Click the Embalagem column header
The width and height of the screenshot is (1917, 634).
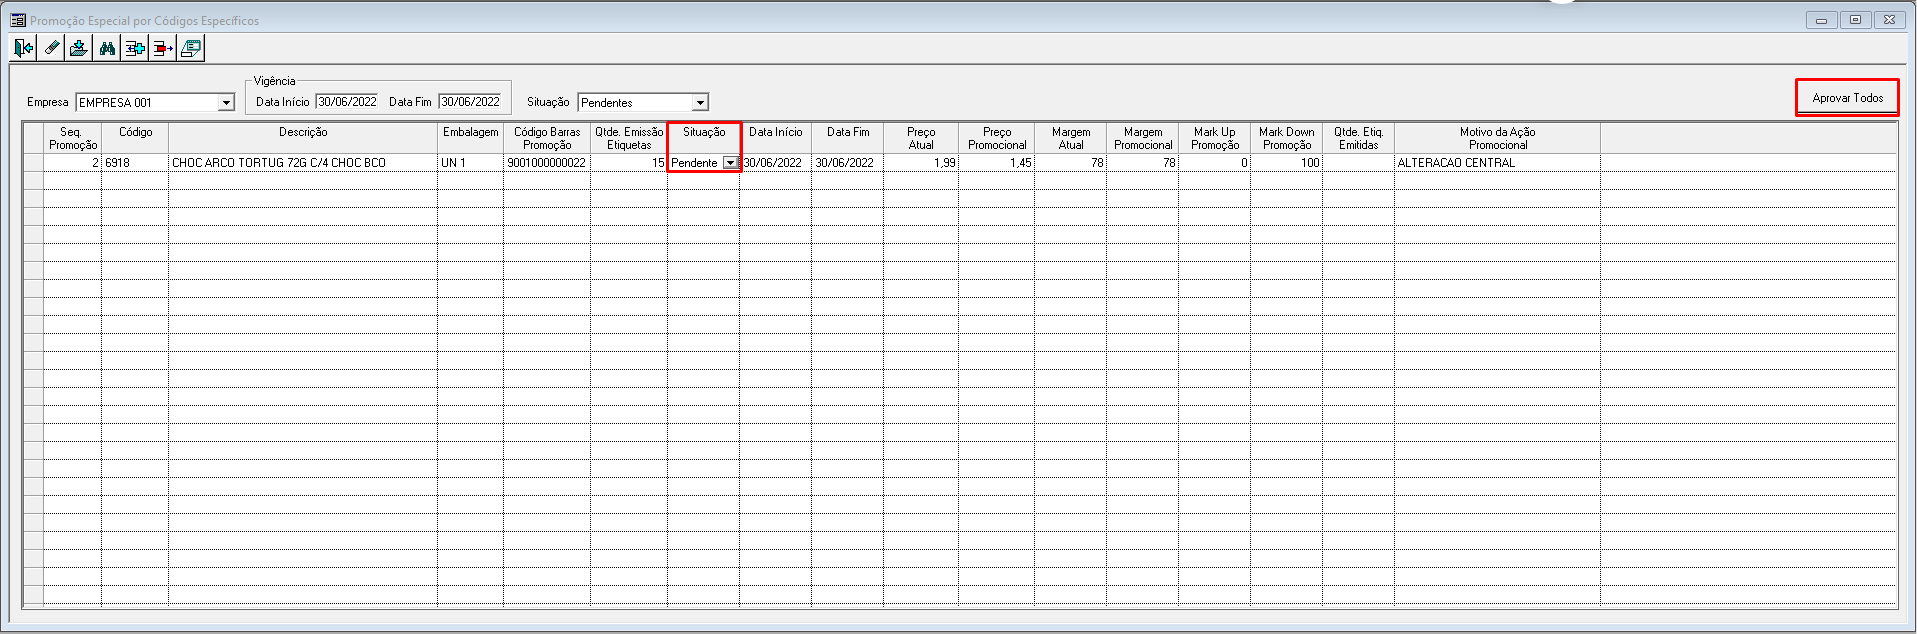(471, 138)
